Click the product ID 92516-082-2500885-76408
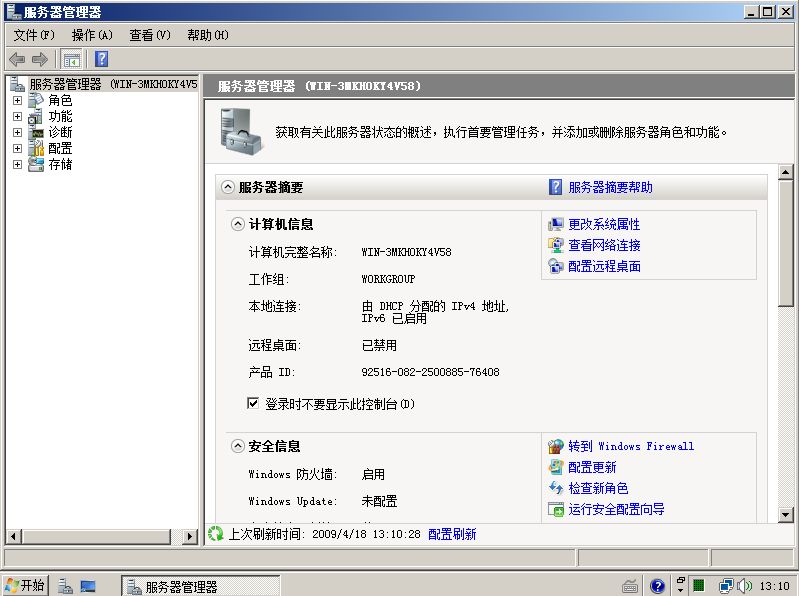Screen dimensions: 799x596 click(430, 372)
